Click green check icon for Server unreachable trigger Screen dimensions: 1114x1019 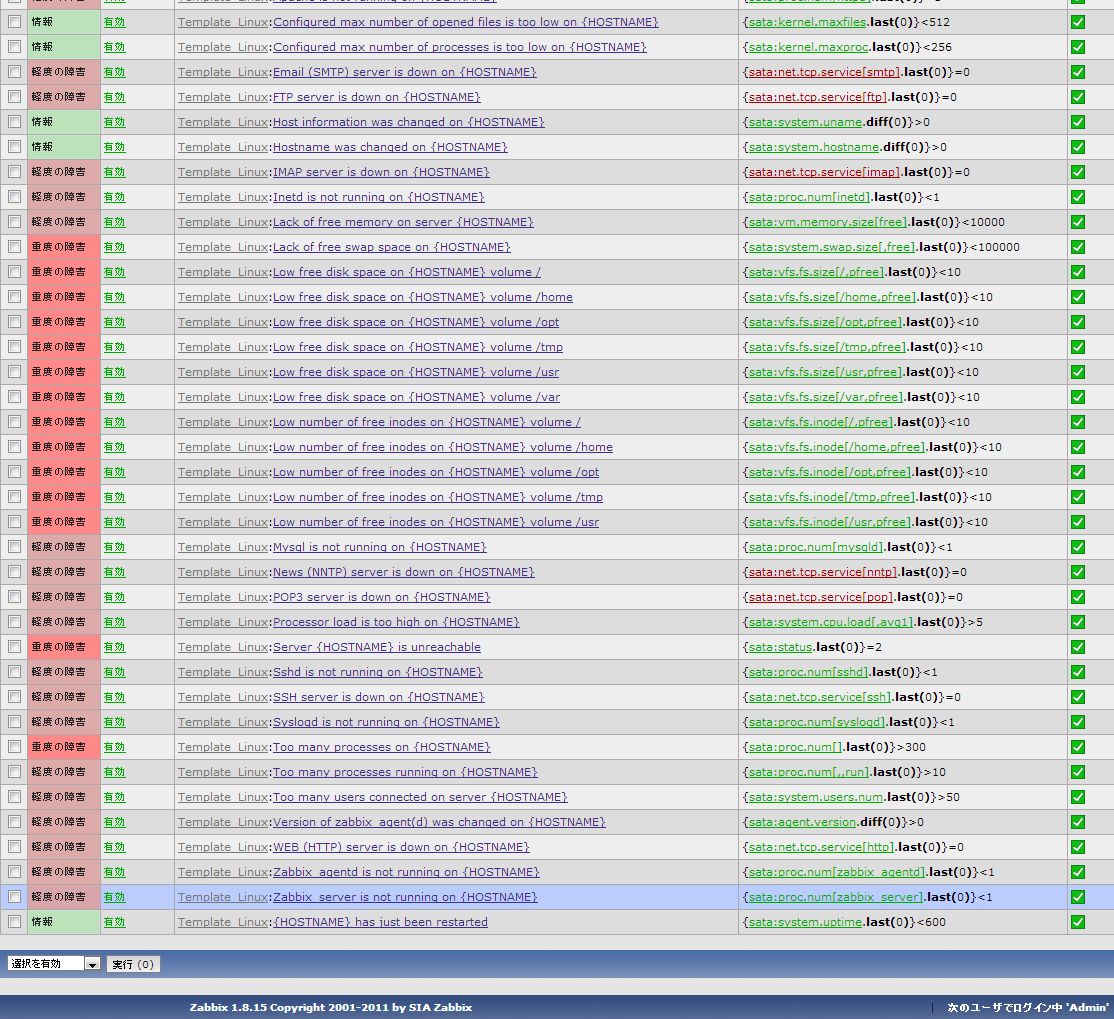(1077, 647)
